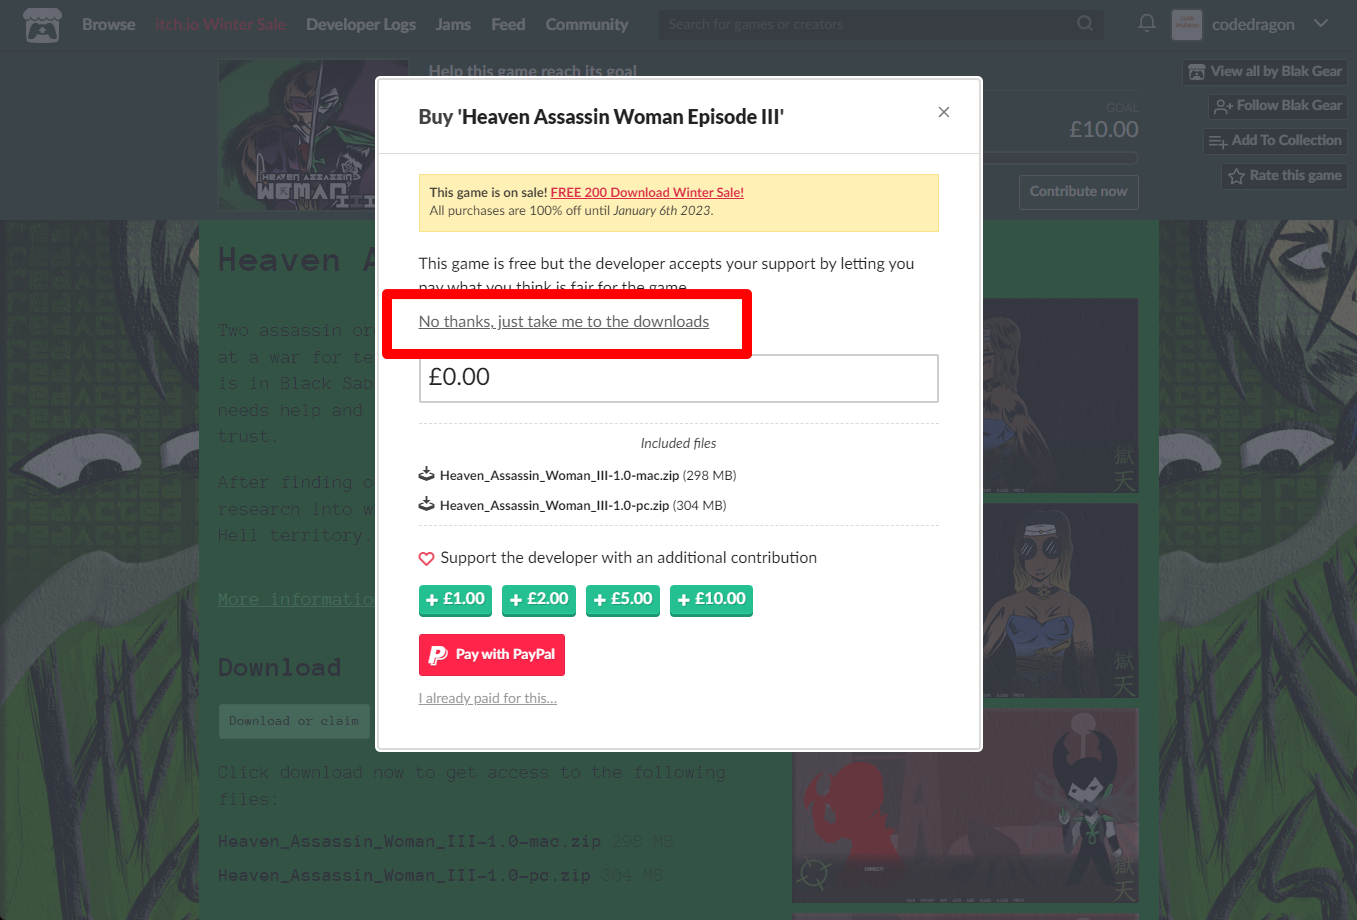This screenshot has height=920, width=1357.
Task: Click the codedragon user avatar
Action: (x=1187, y=25)
